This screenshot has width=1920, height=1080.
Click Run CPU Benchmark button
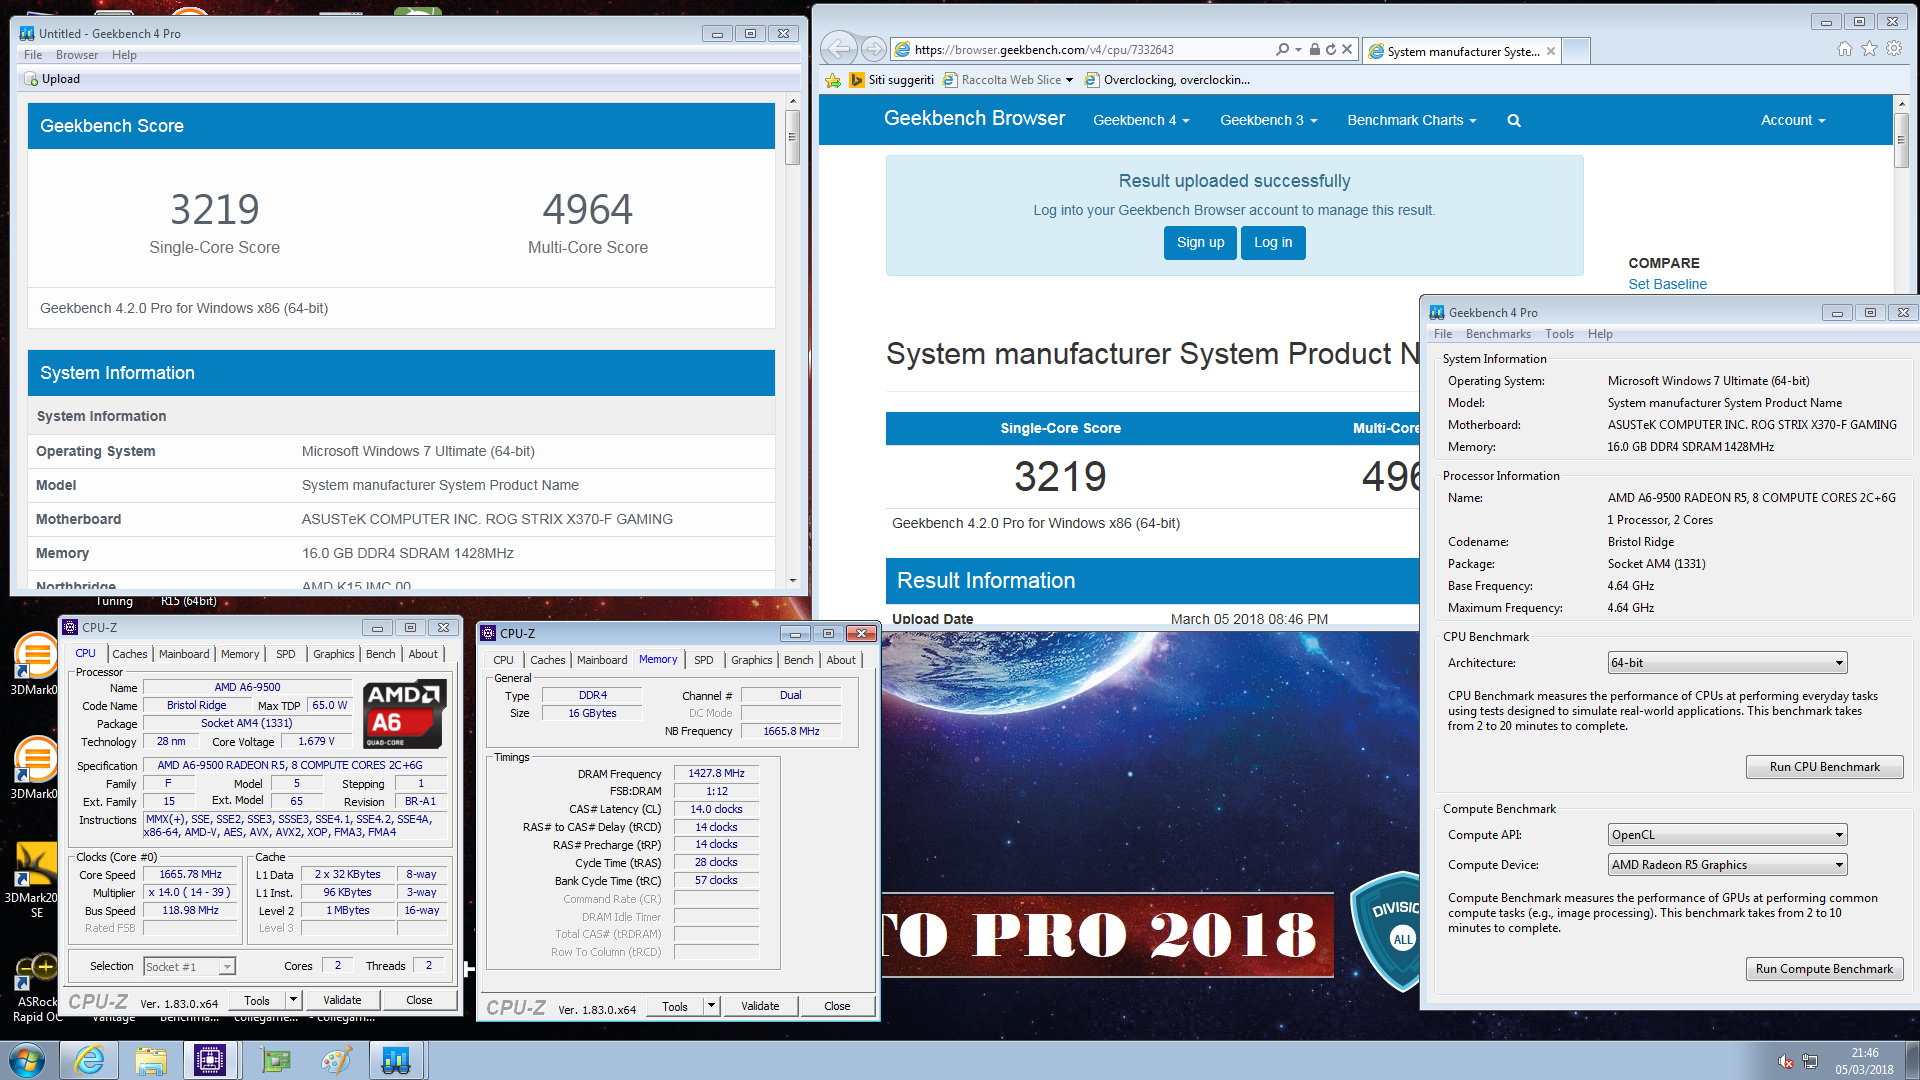click(1824, 767)
